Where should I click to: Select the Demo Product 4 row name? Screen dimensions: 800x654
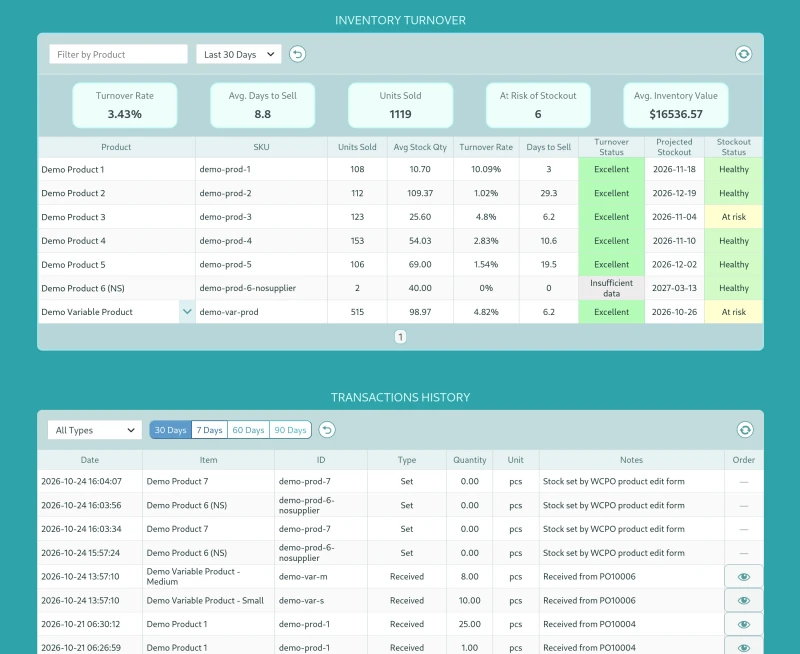pos(73,241)
